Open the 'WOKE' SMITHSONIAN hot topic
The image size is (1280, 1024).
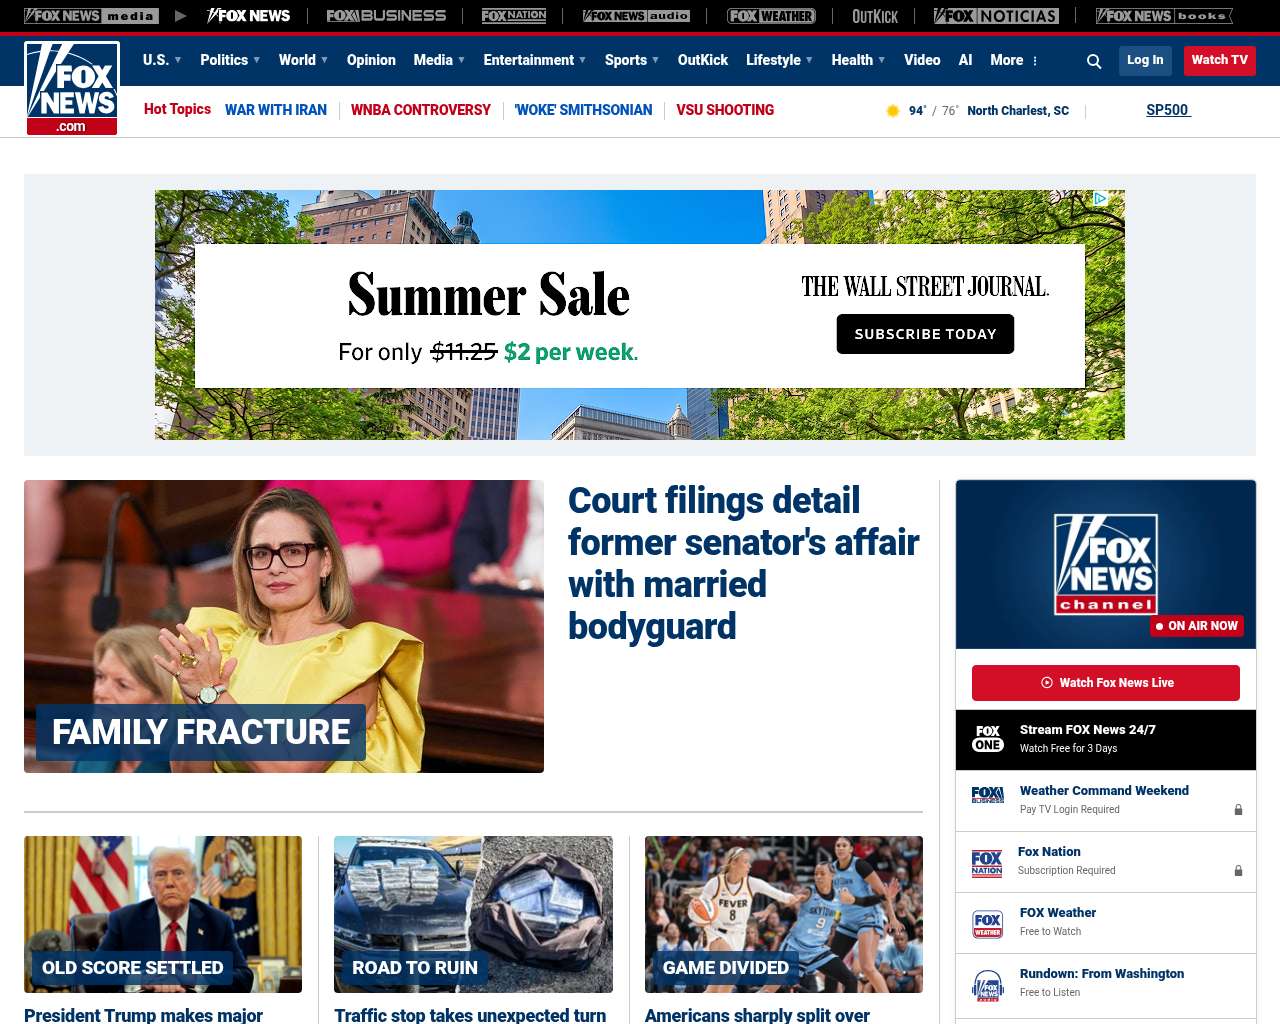583,110
